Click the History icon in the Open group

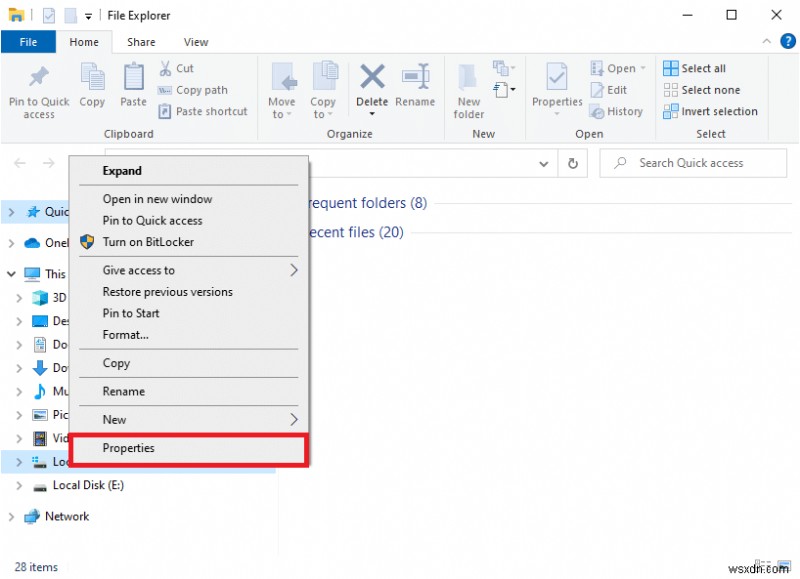[x=617, y=111]
